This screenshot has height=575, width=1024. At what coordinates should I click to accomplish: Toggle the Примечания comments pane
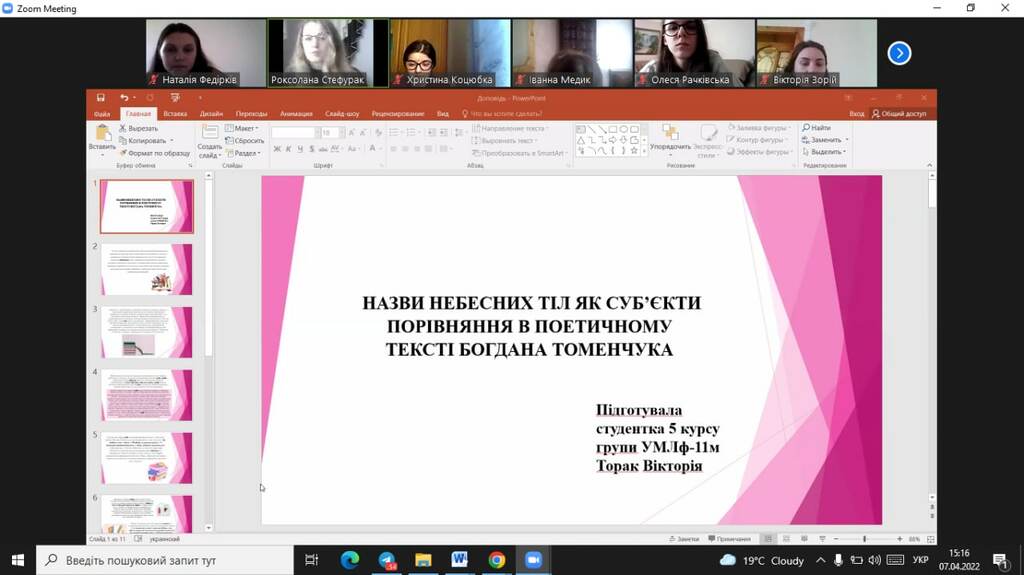[729, 539]
